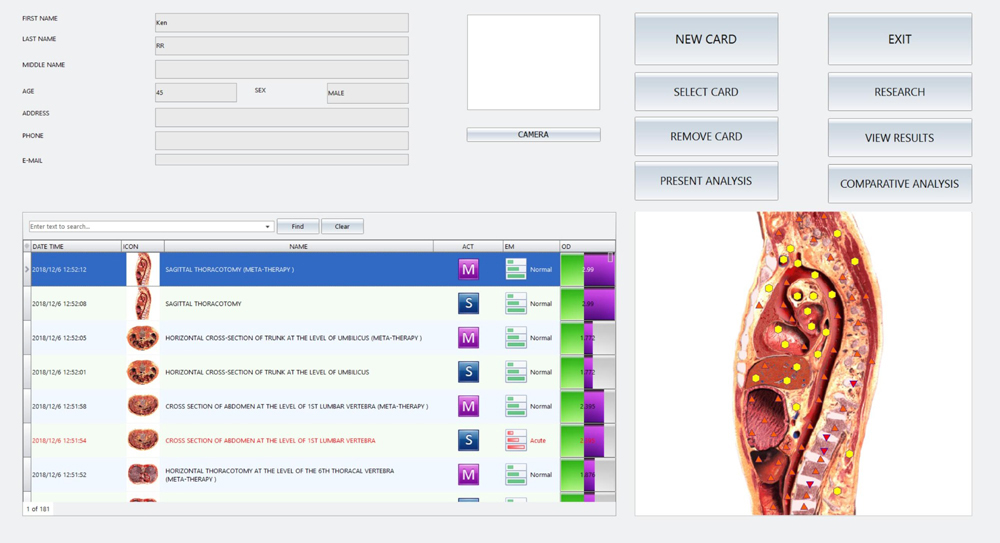The width and height of the screenshot is (1000, 543).
Task: Click the Find button beside search box
Action: point(298,227)
